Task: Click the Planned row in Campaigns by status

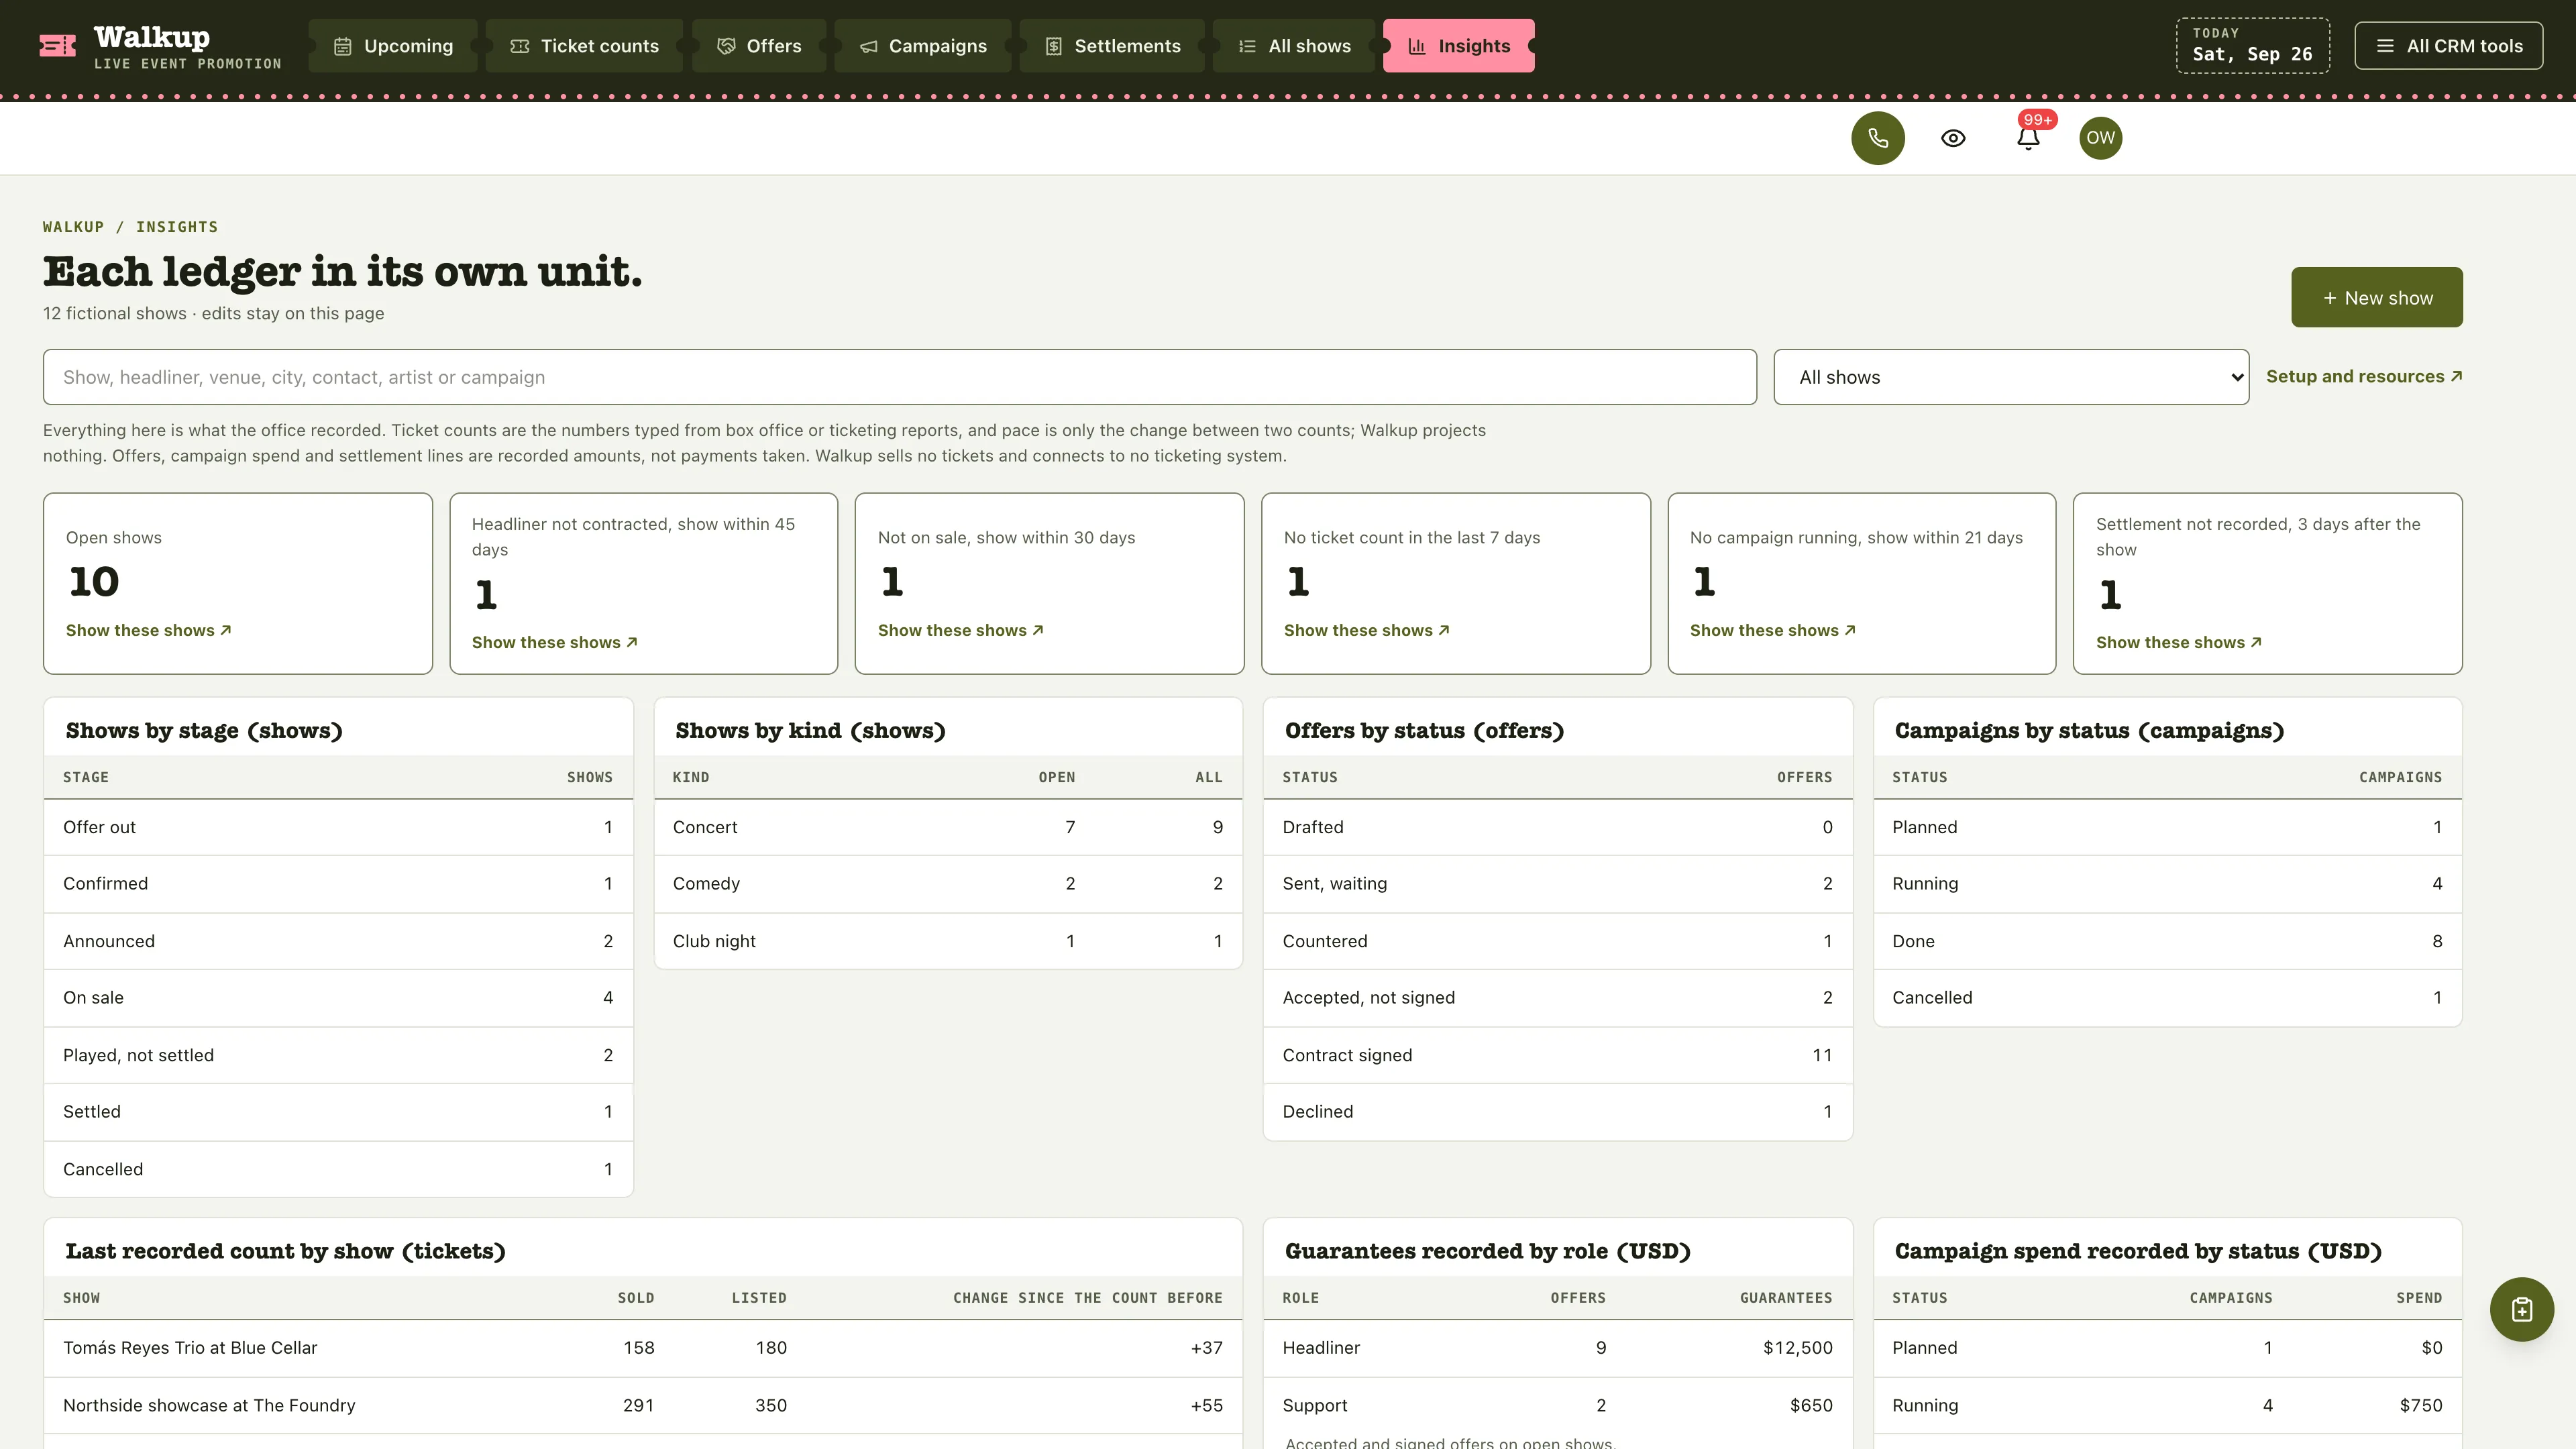Action: [2168, 827]
